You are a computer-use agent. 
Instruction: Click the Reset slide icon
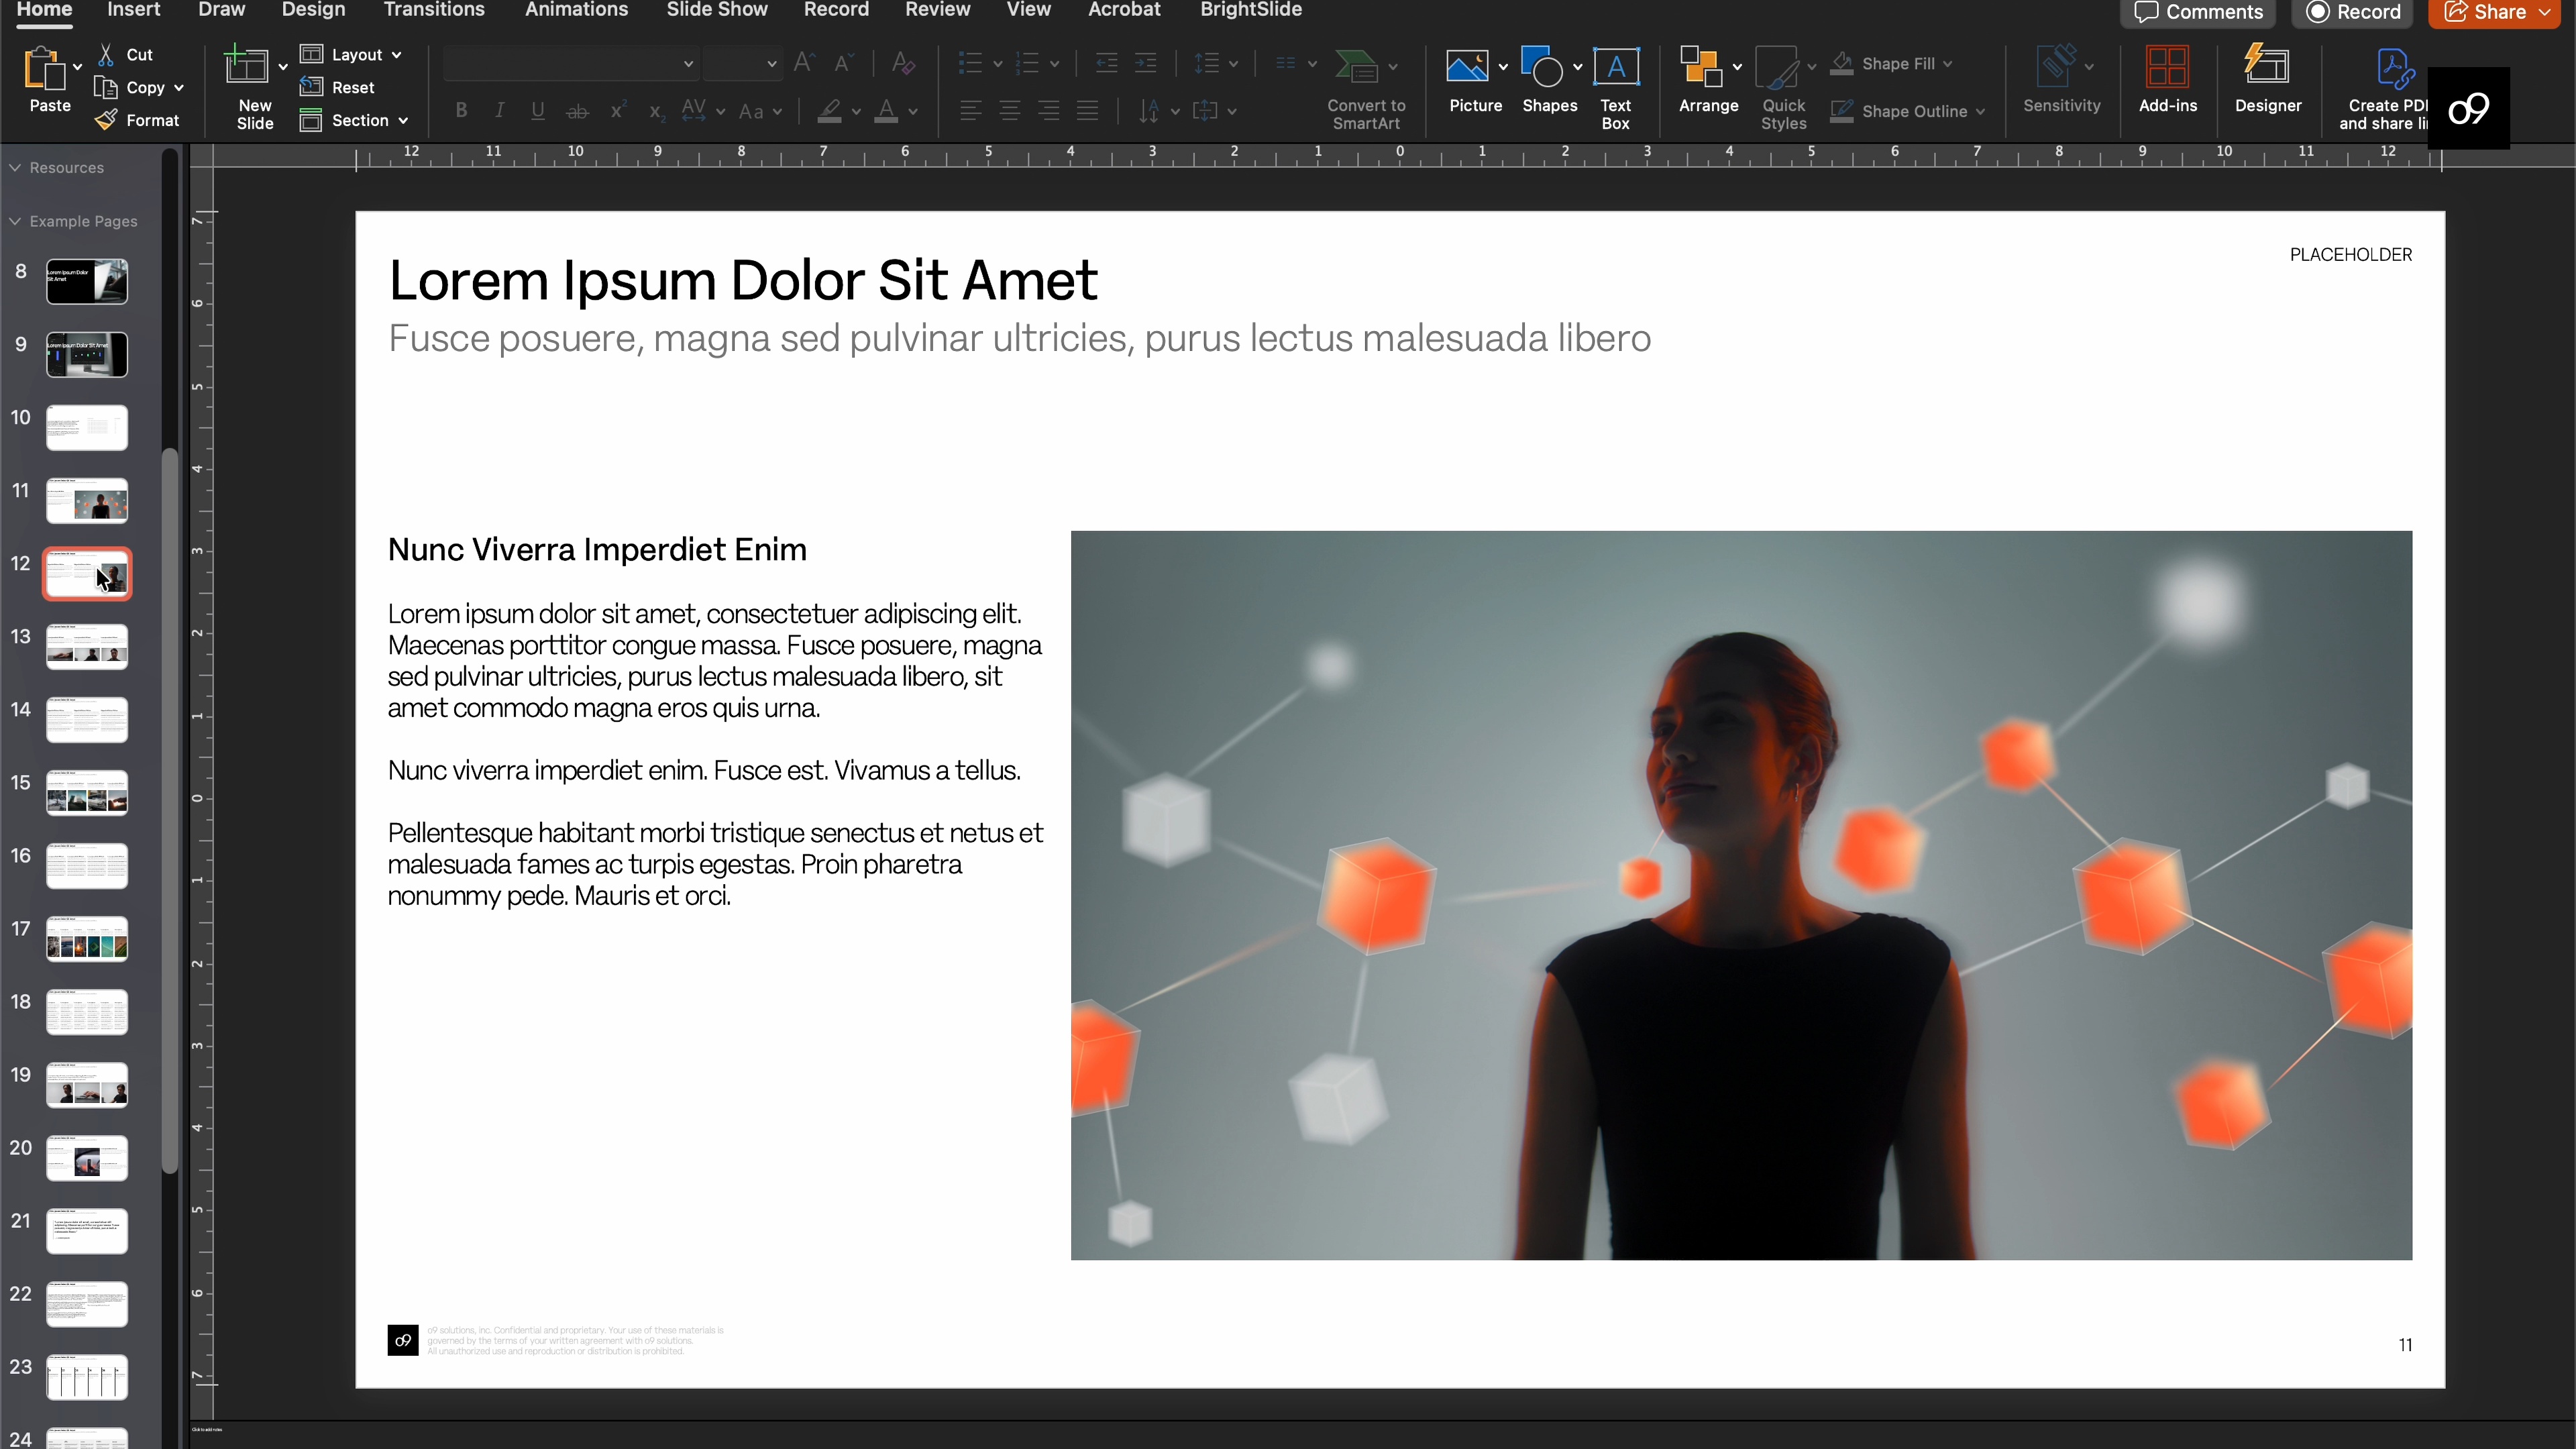pos(311,87)
